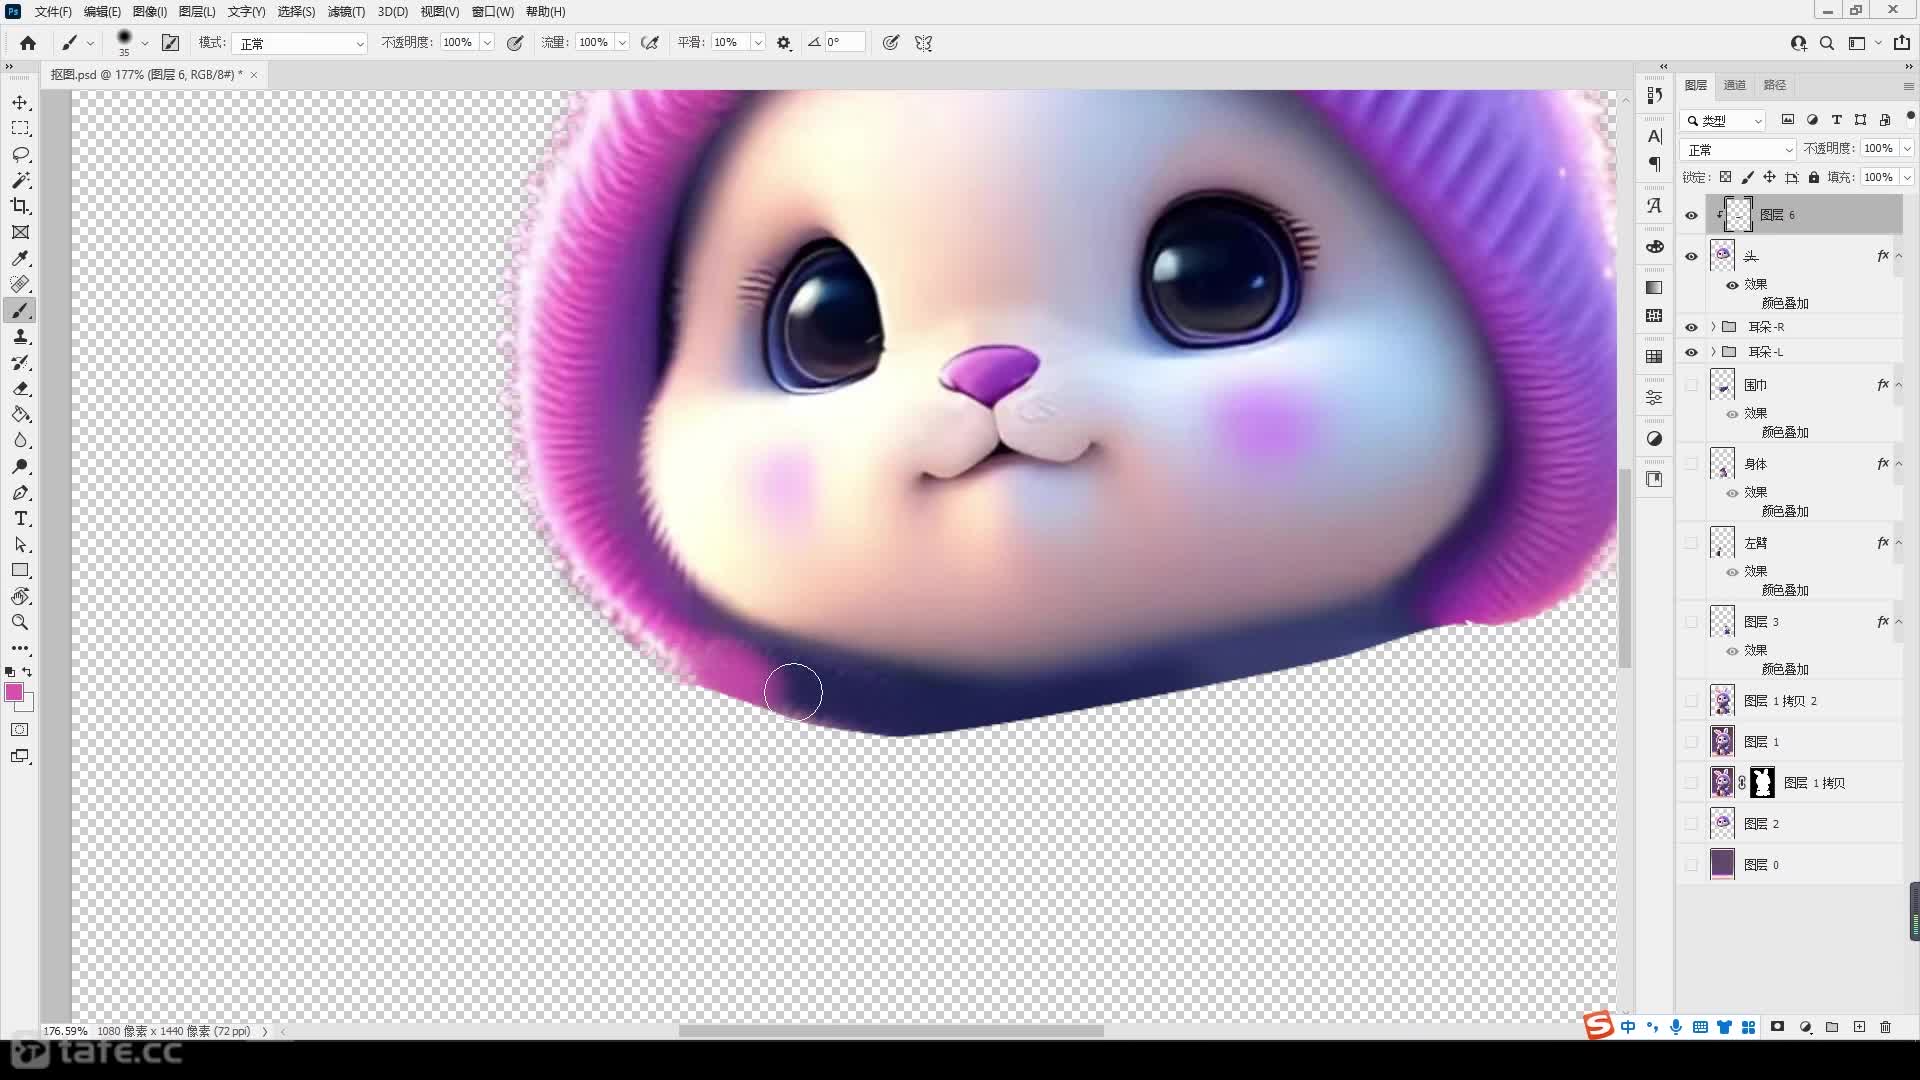Collapse effects on the 头 layer
The width and height of the screenshot is (1920, 1080).
[x=1899, y=256]
